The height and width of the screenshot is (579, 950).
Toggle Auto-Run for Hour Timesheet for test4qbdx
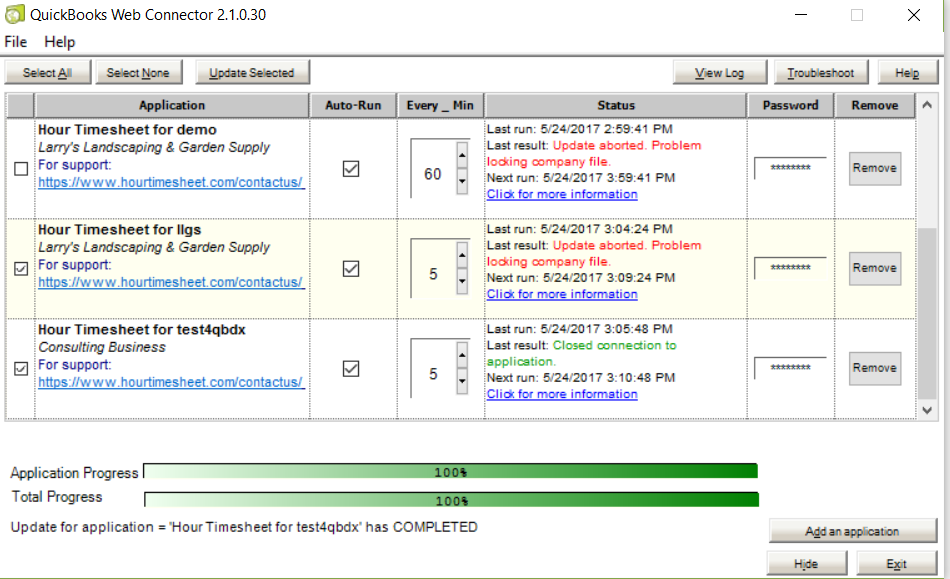pos(350,368)
